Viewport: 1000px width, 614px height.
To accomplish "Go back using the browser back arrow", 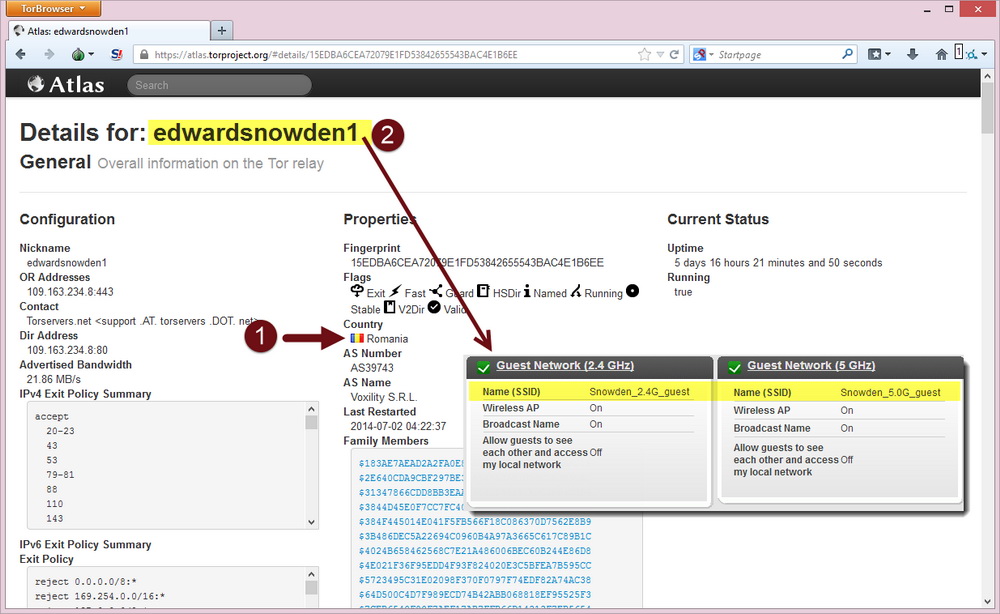I will pyautogui.click(x=20, y=54).
